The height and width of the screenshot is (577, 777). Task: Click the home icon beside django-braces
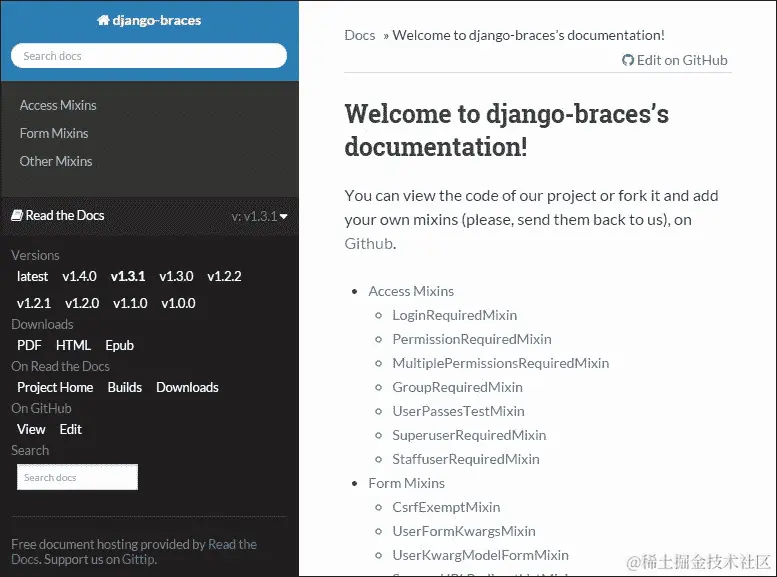(103, 20)
